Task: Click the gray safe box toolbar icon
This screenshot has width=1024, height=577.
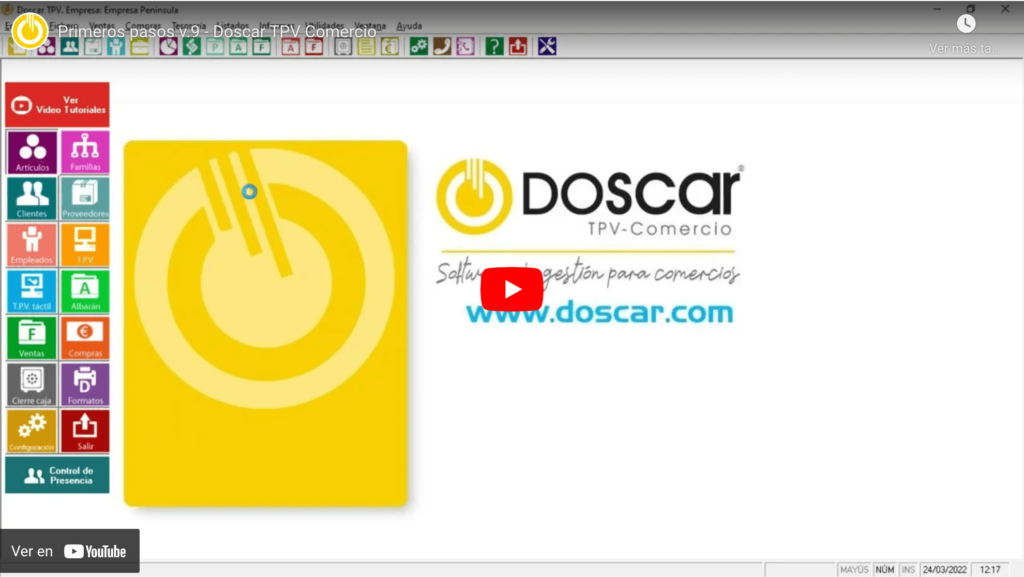Action: coord(343,47)
